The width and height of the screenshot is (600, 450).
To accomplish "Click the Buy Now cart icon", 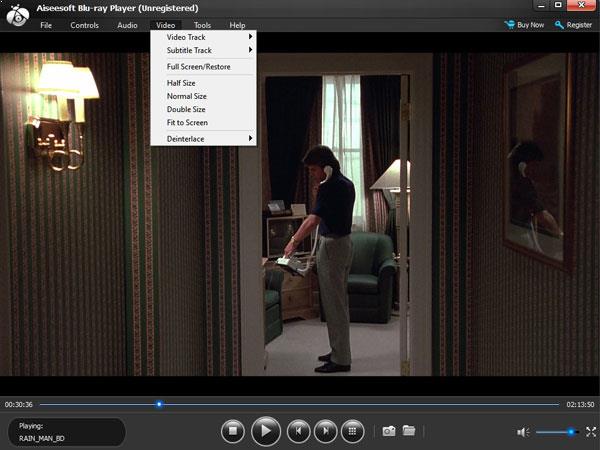I will coord(509,25).
